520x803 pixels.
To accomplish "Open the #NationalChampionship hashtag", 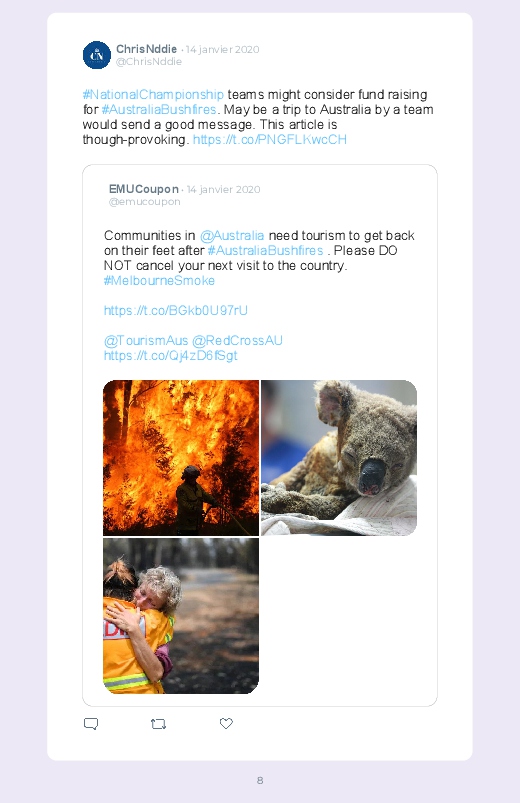I will (x=153, y=95).
